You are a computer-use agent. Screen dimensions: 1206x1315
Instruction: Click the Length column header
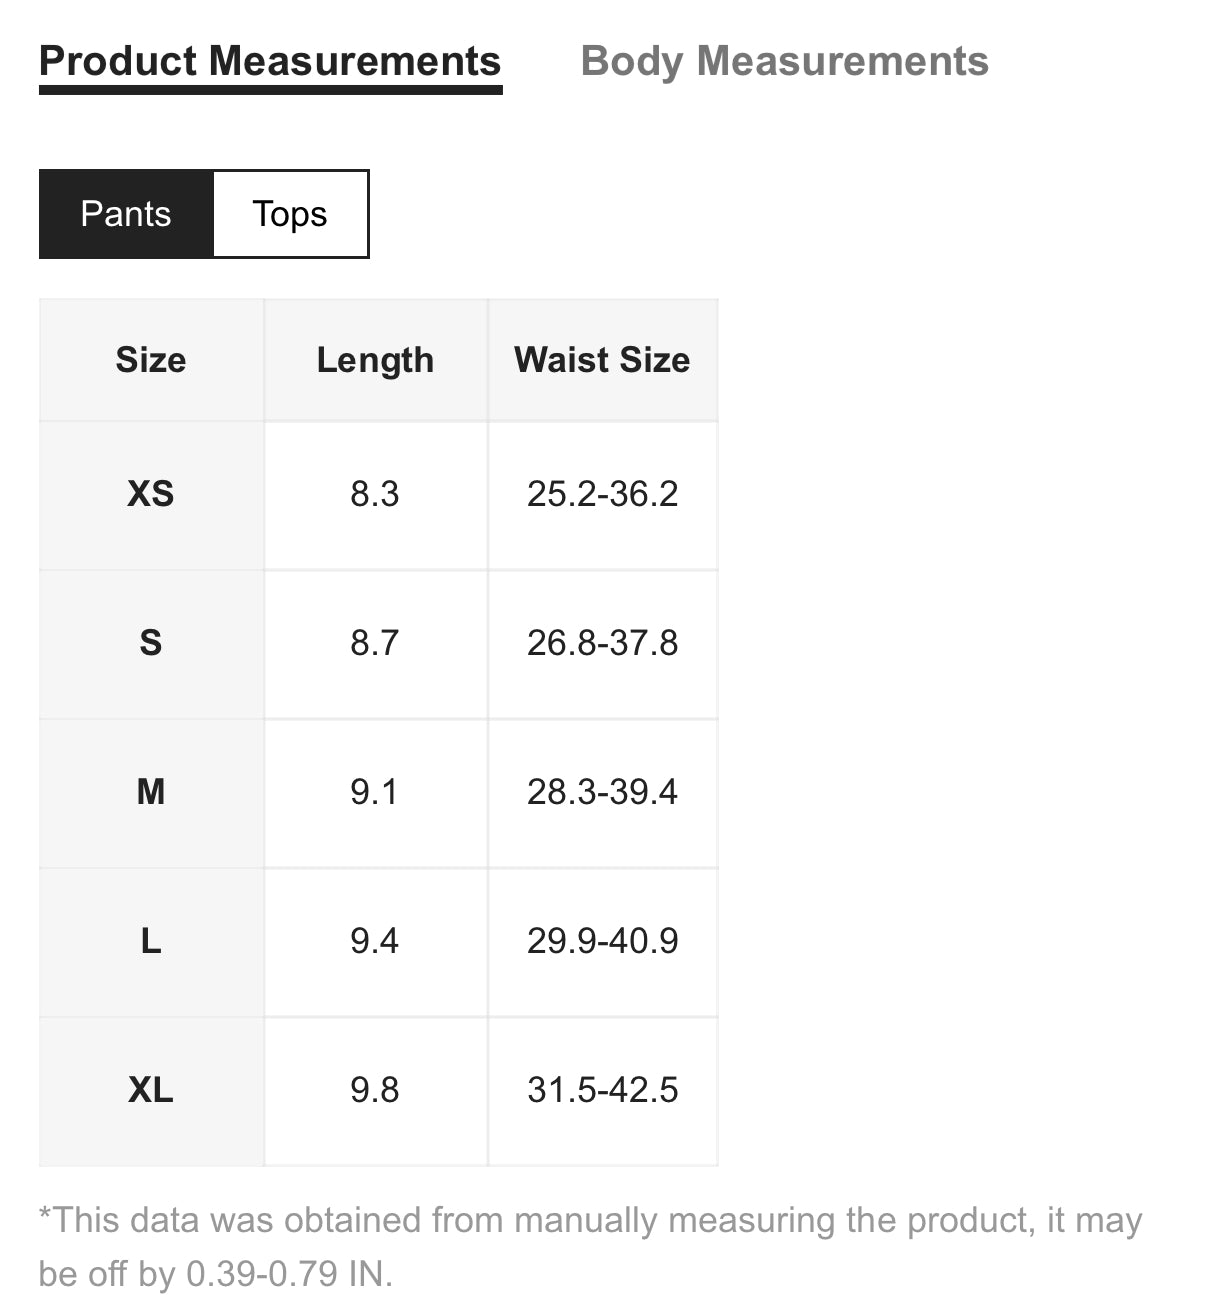[x=375, y=360]
